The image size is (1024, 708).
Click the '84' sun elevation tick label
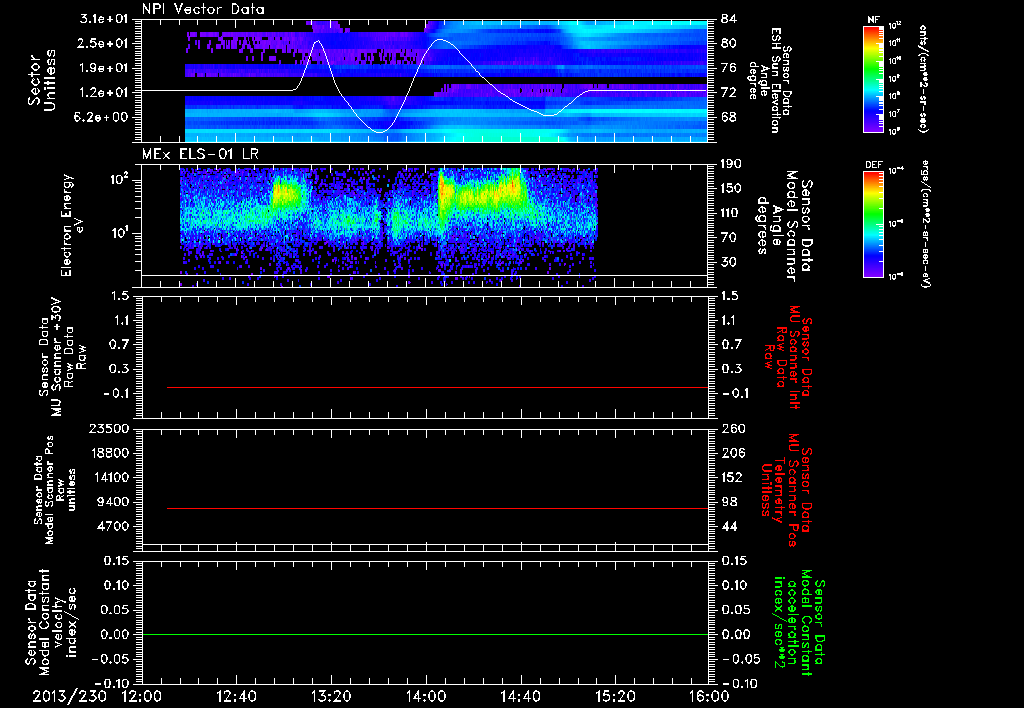729,19
